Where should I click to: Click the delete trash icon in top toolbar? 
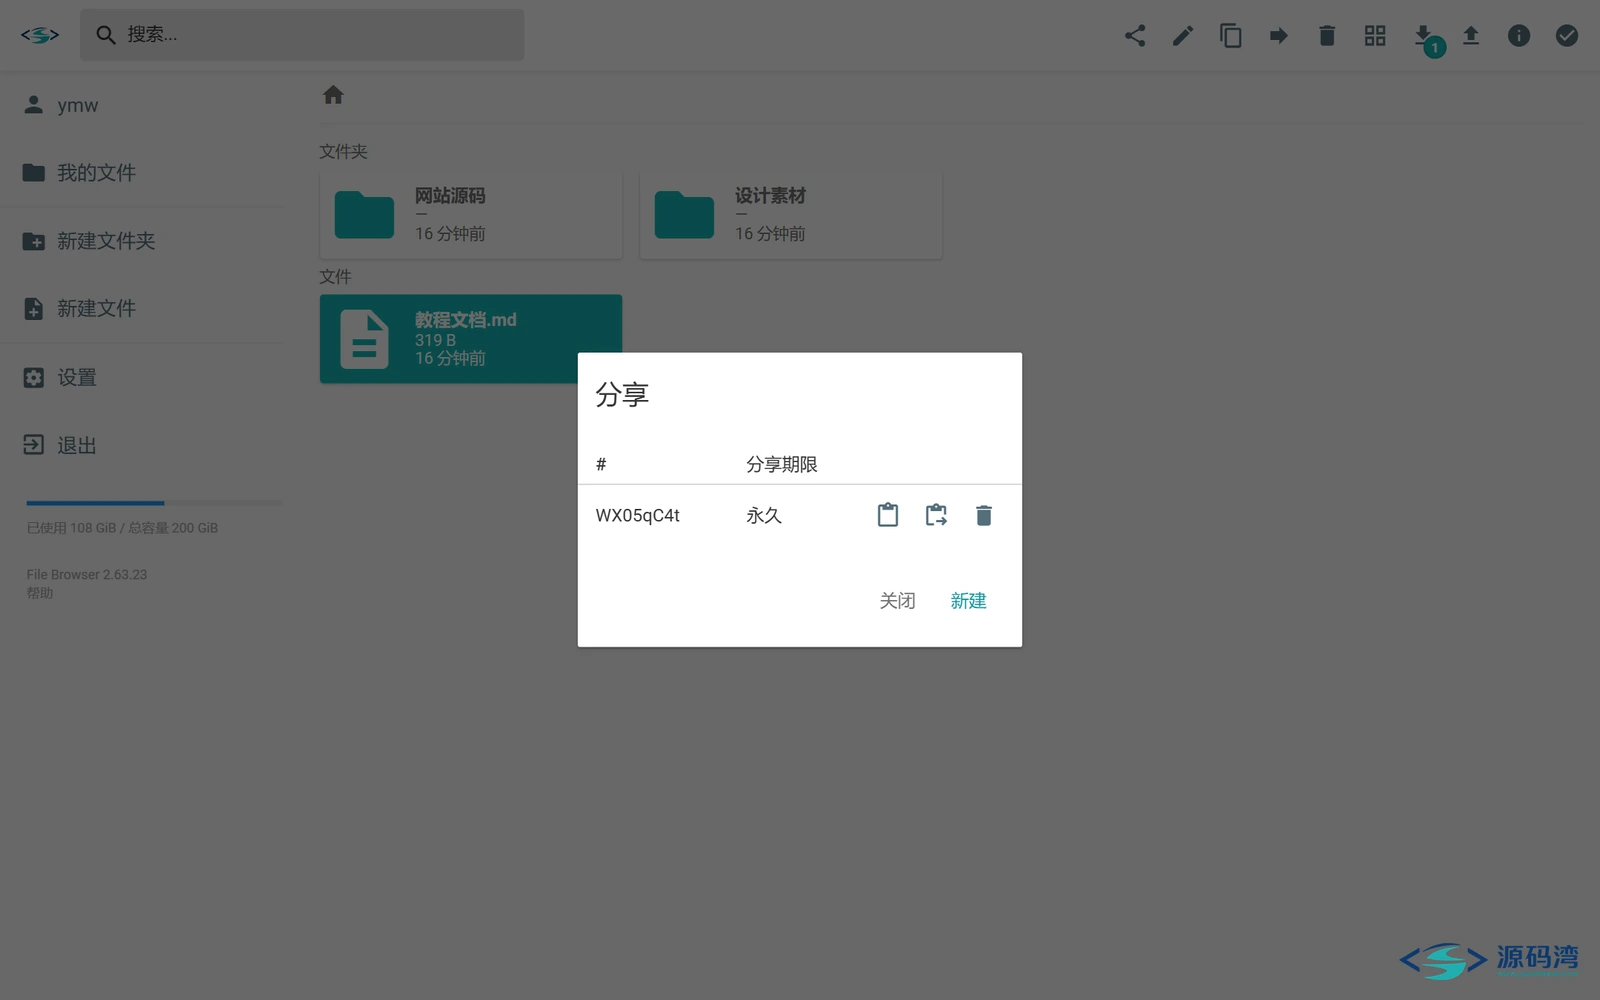[x=1327, y=36]
